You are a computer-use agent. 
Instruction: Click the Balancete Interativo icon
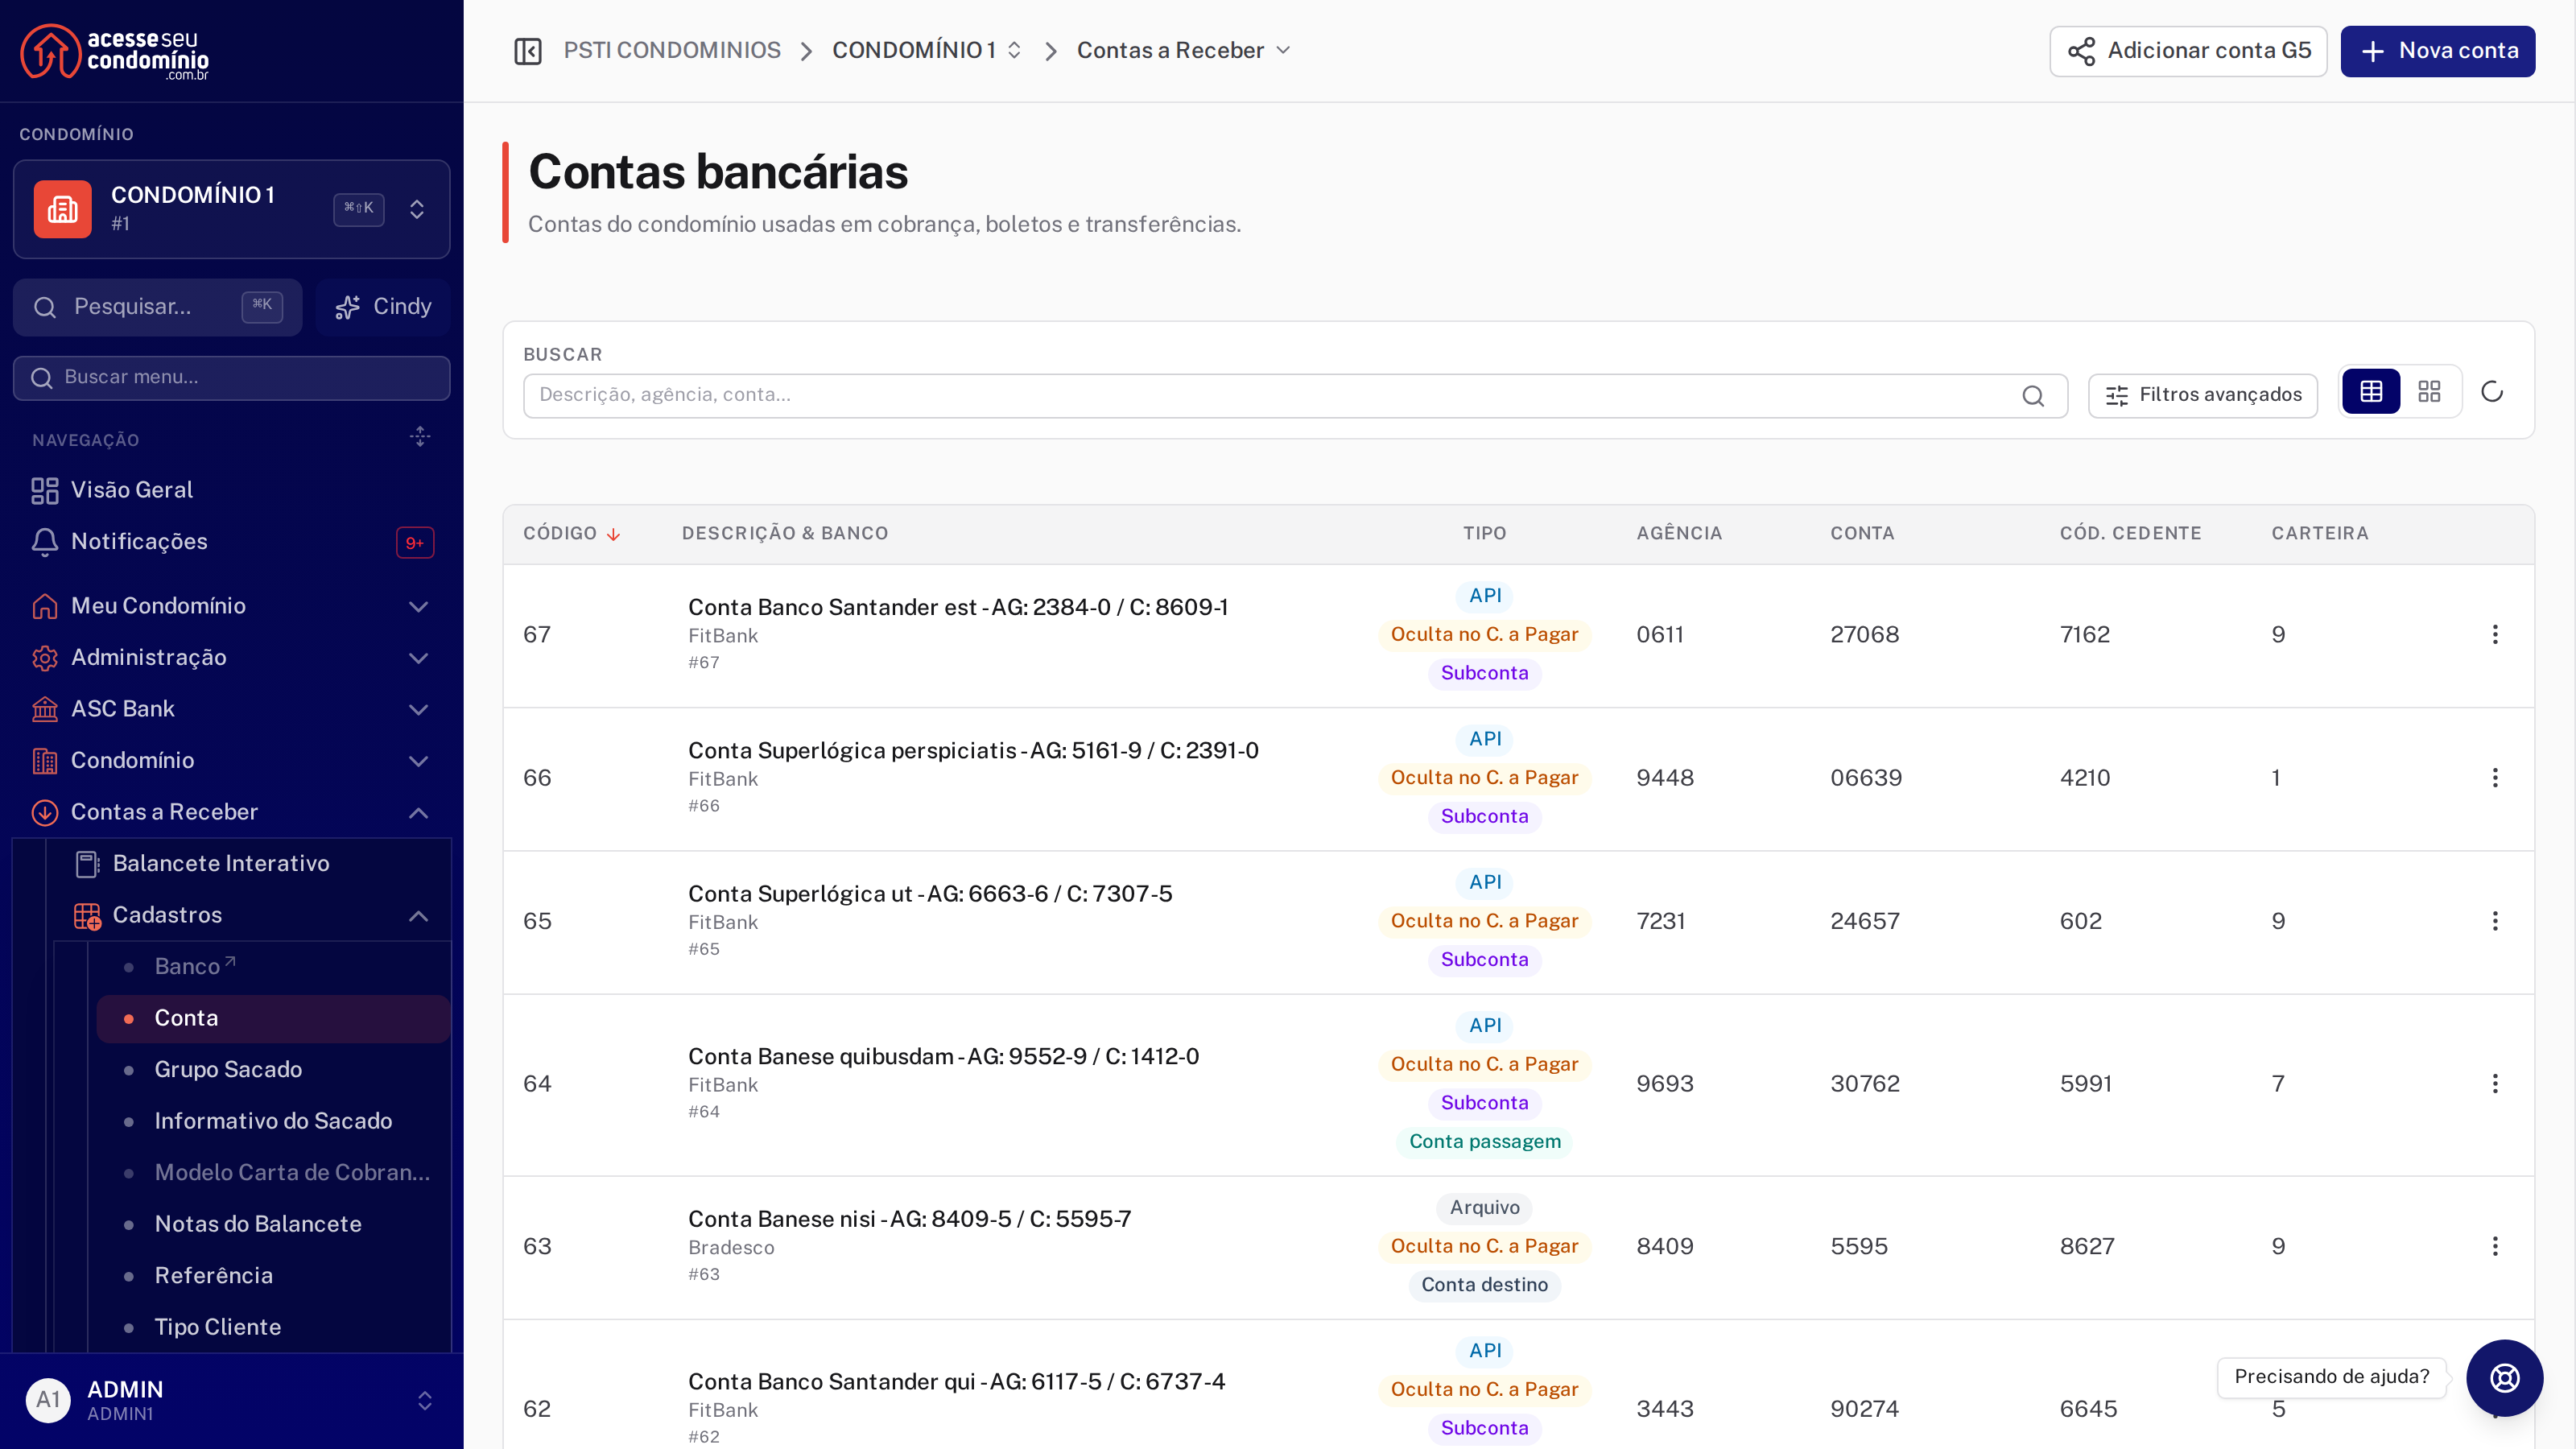click(87, 864)
